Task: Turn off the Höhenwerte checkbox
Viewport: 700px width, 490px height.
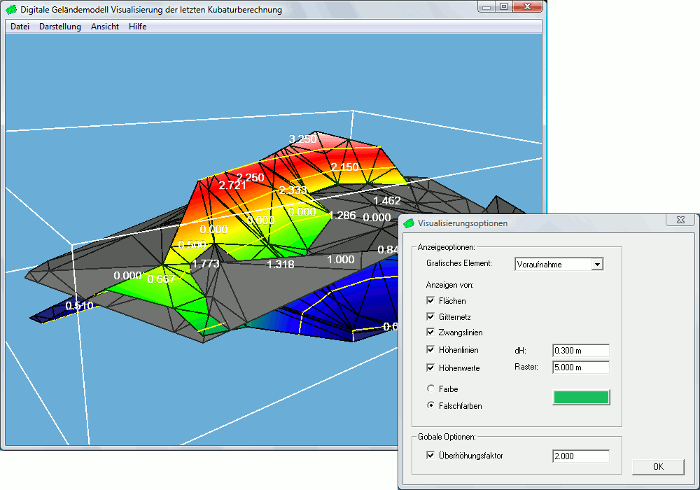Action: pyautogui.click(x=430, y=367)
